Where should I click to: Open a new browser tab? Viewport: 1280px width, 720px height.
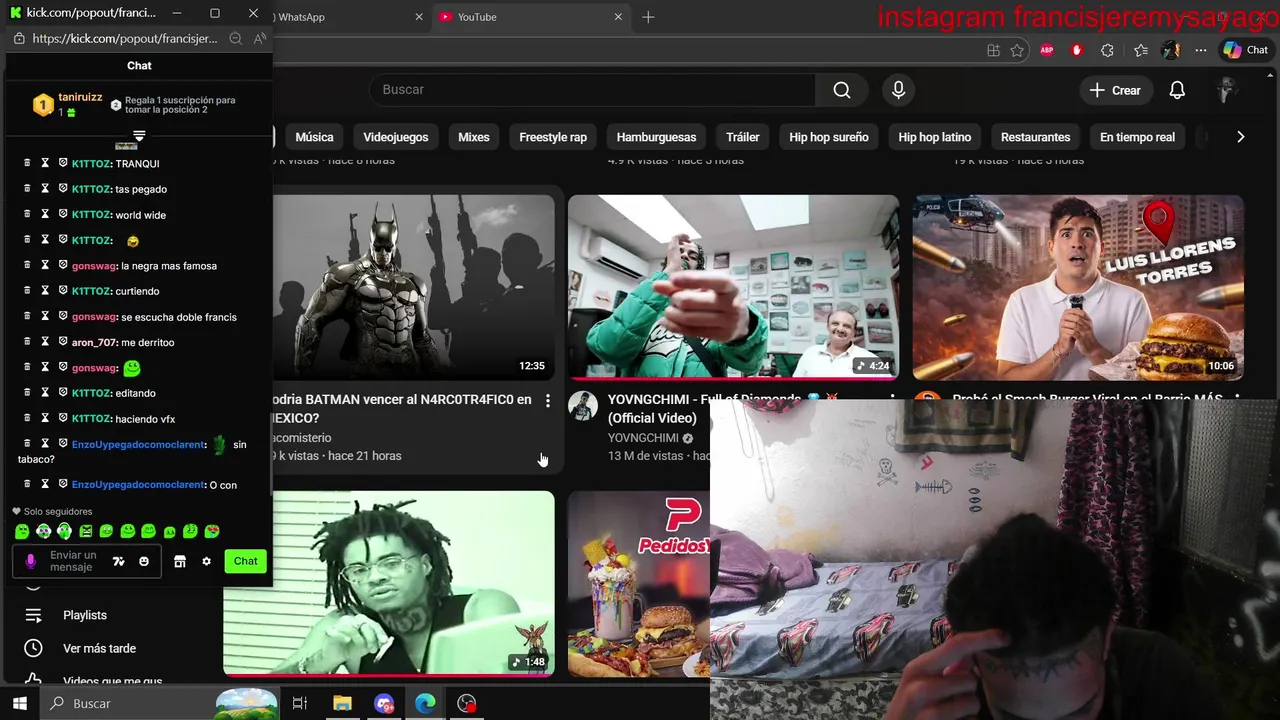click(x=648, y=17)
